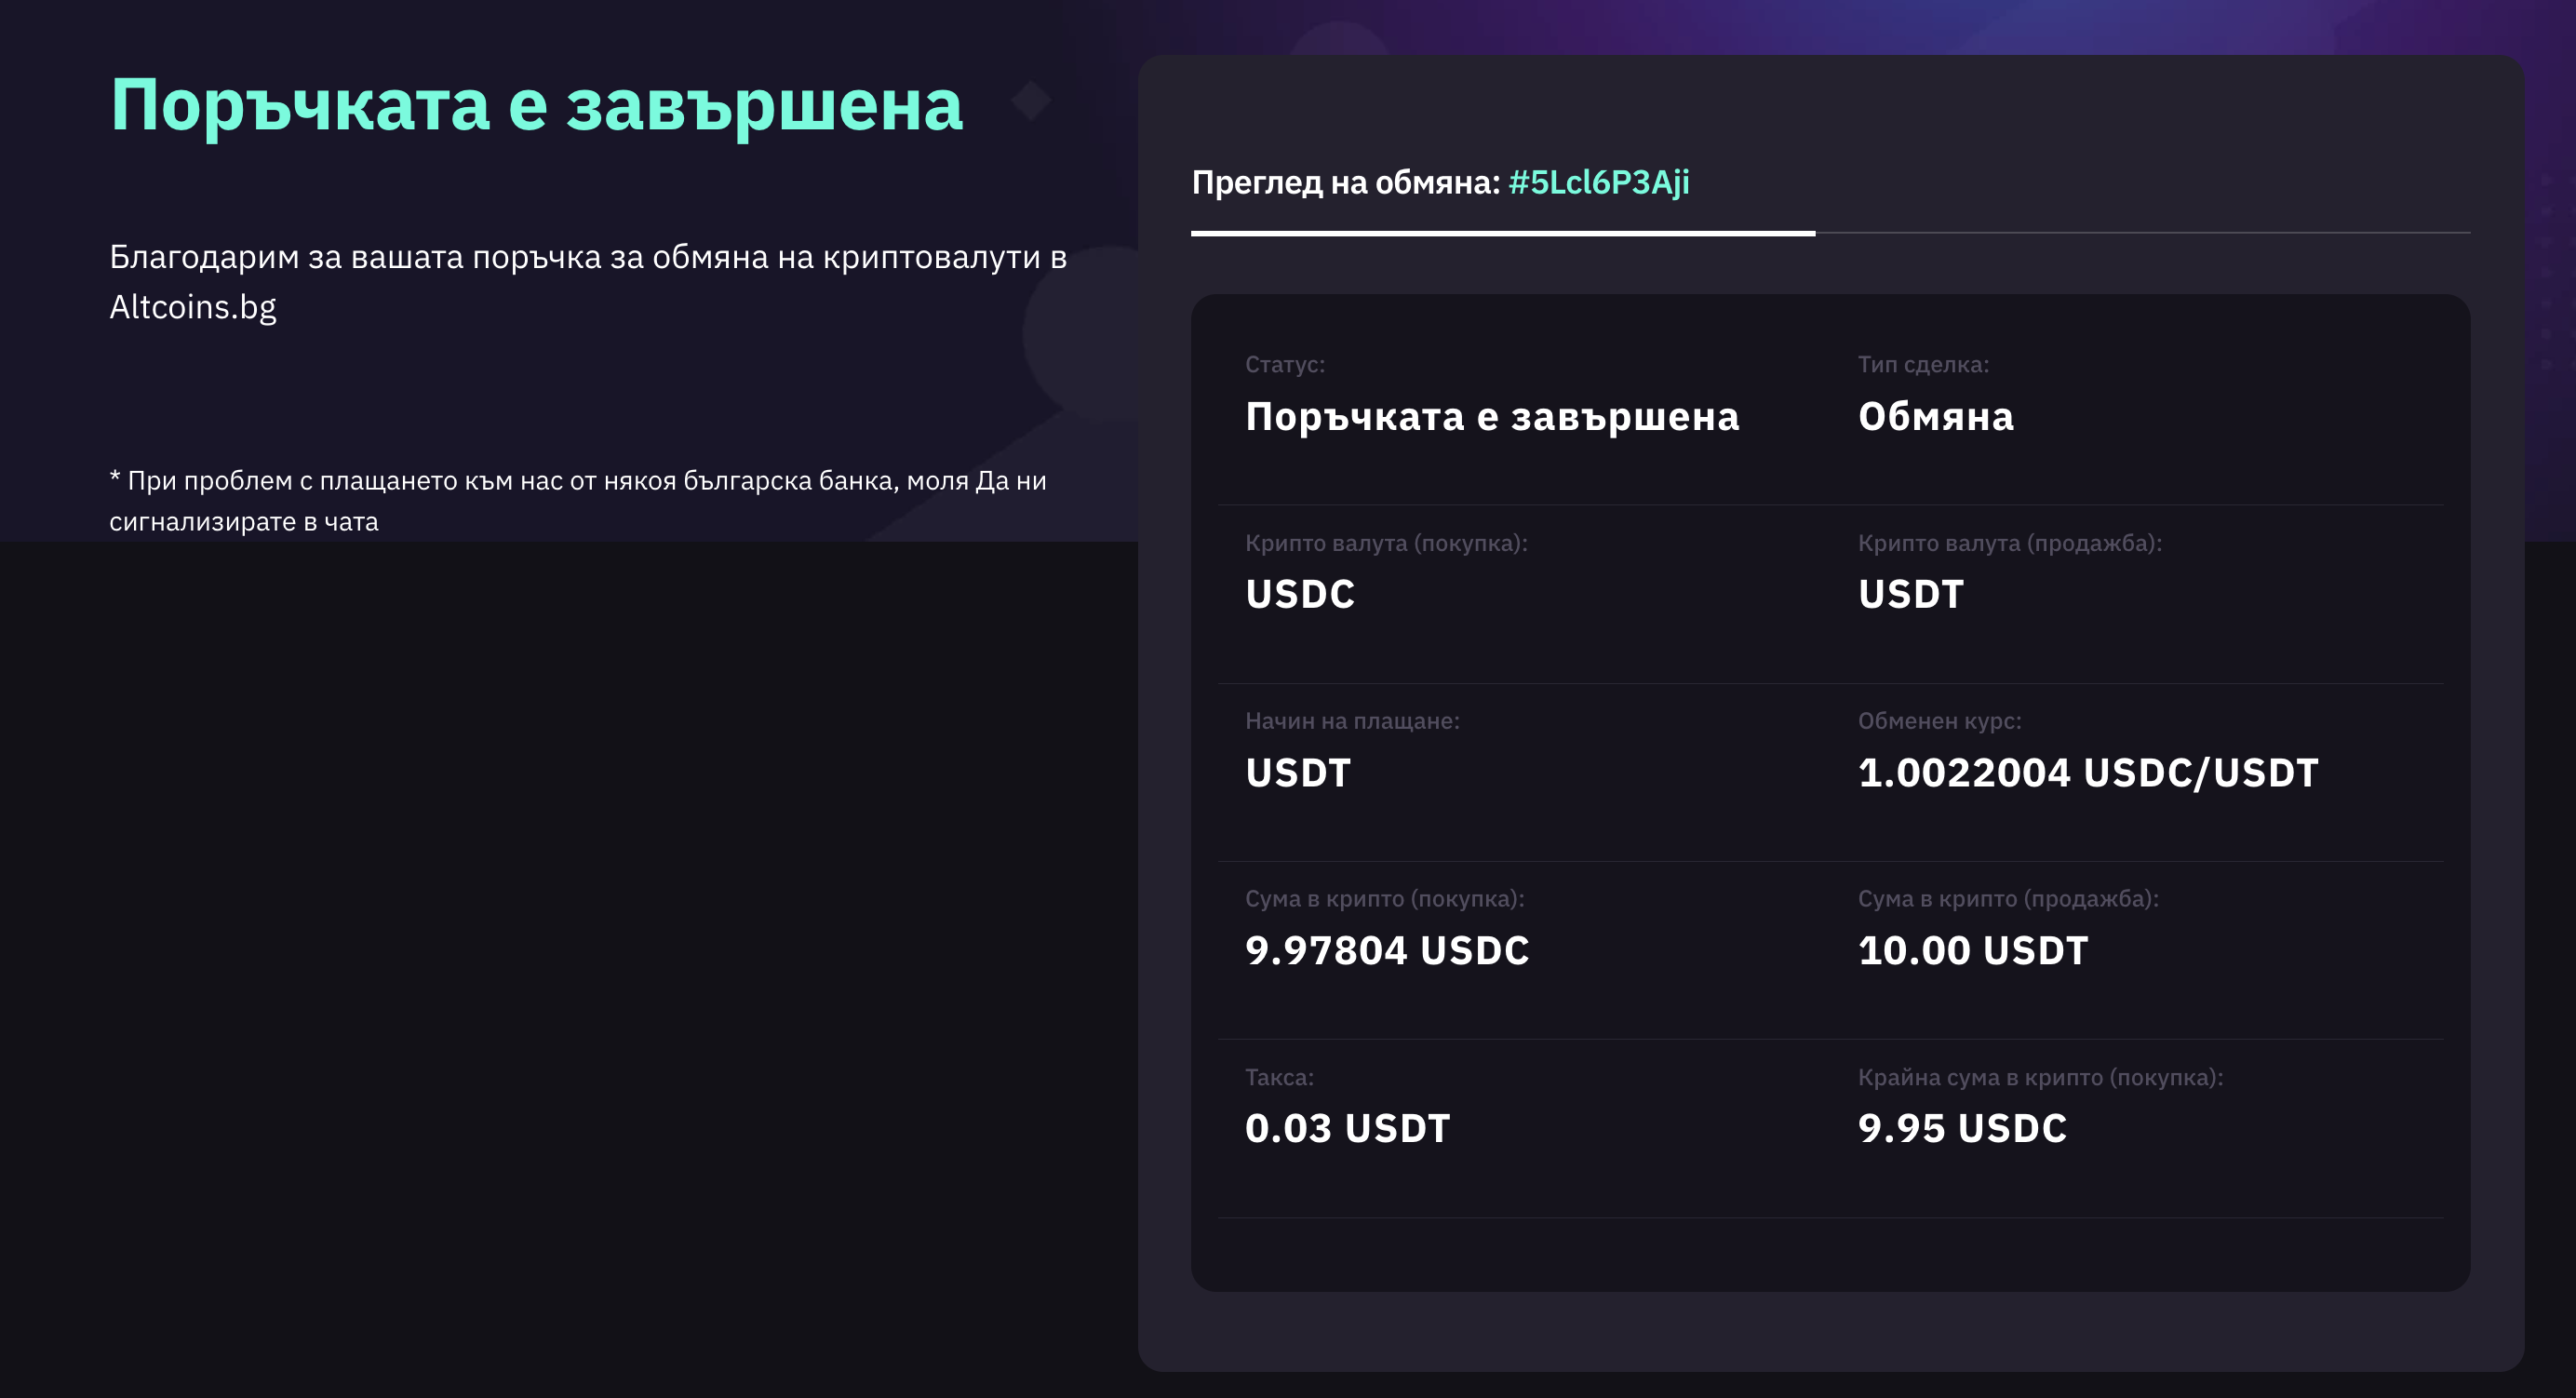Screen dimensions: 2576x1398
Task: Click the 'Статус:' field label
Action: coord(1284,364)
